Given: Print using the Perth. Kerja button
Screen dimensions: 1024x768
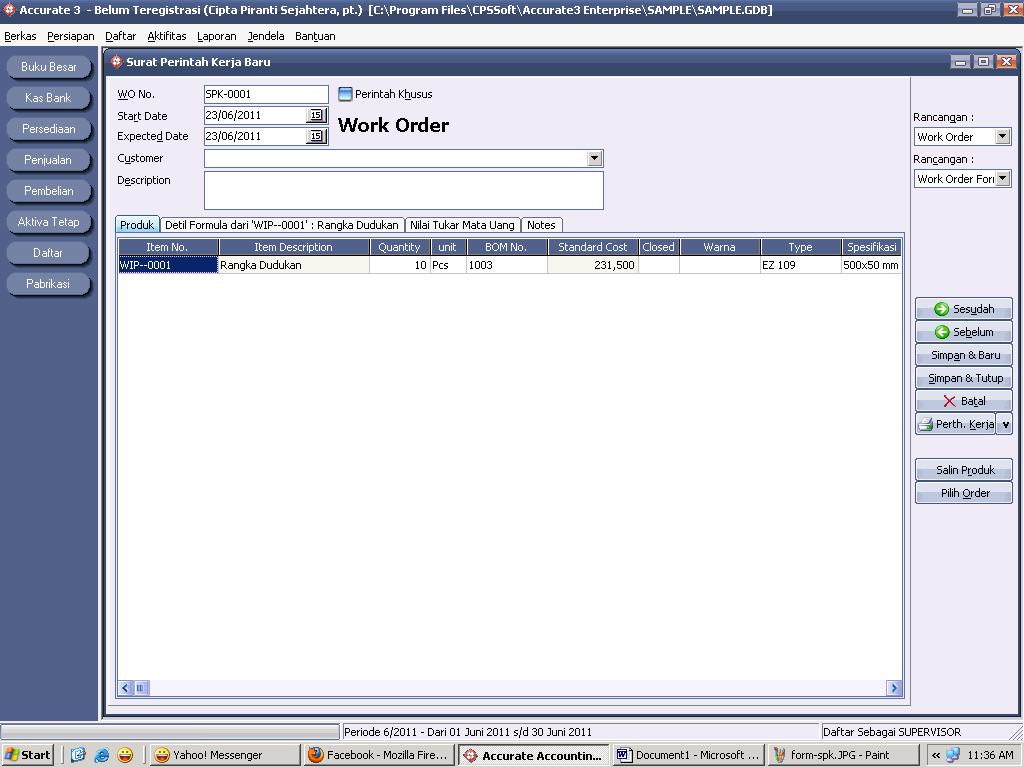Looking at the screenshot, I should click(958, 423).
